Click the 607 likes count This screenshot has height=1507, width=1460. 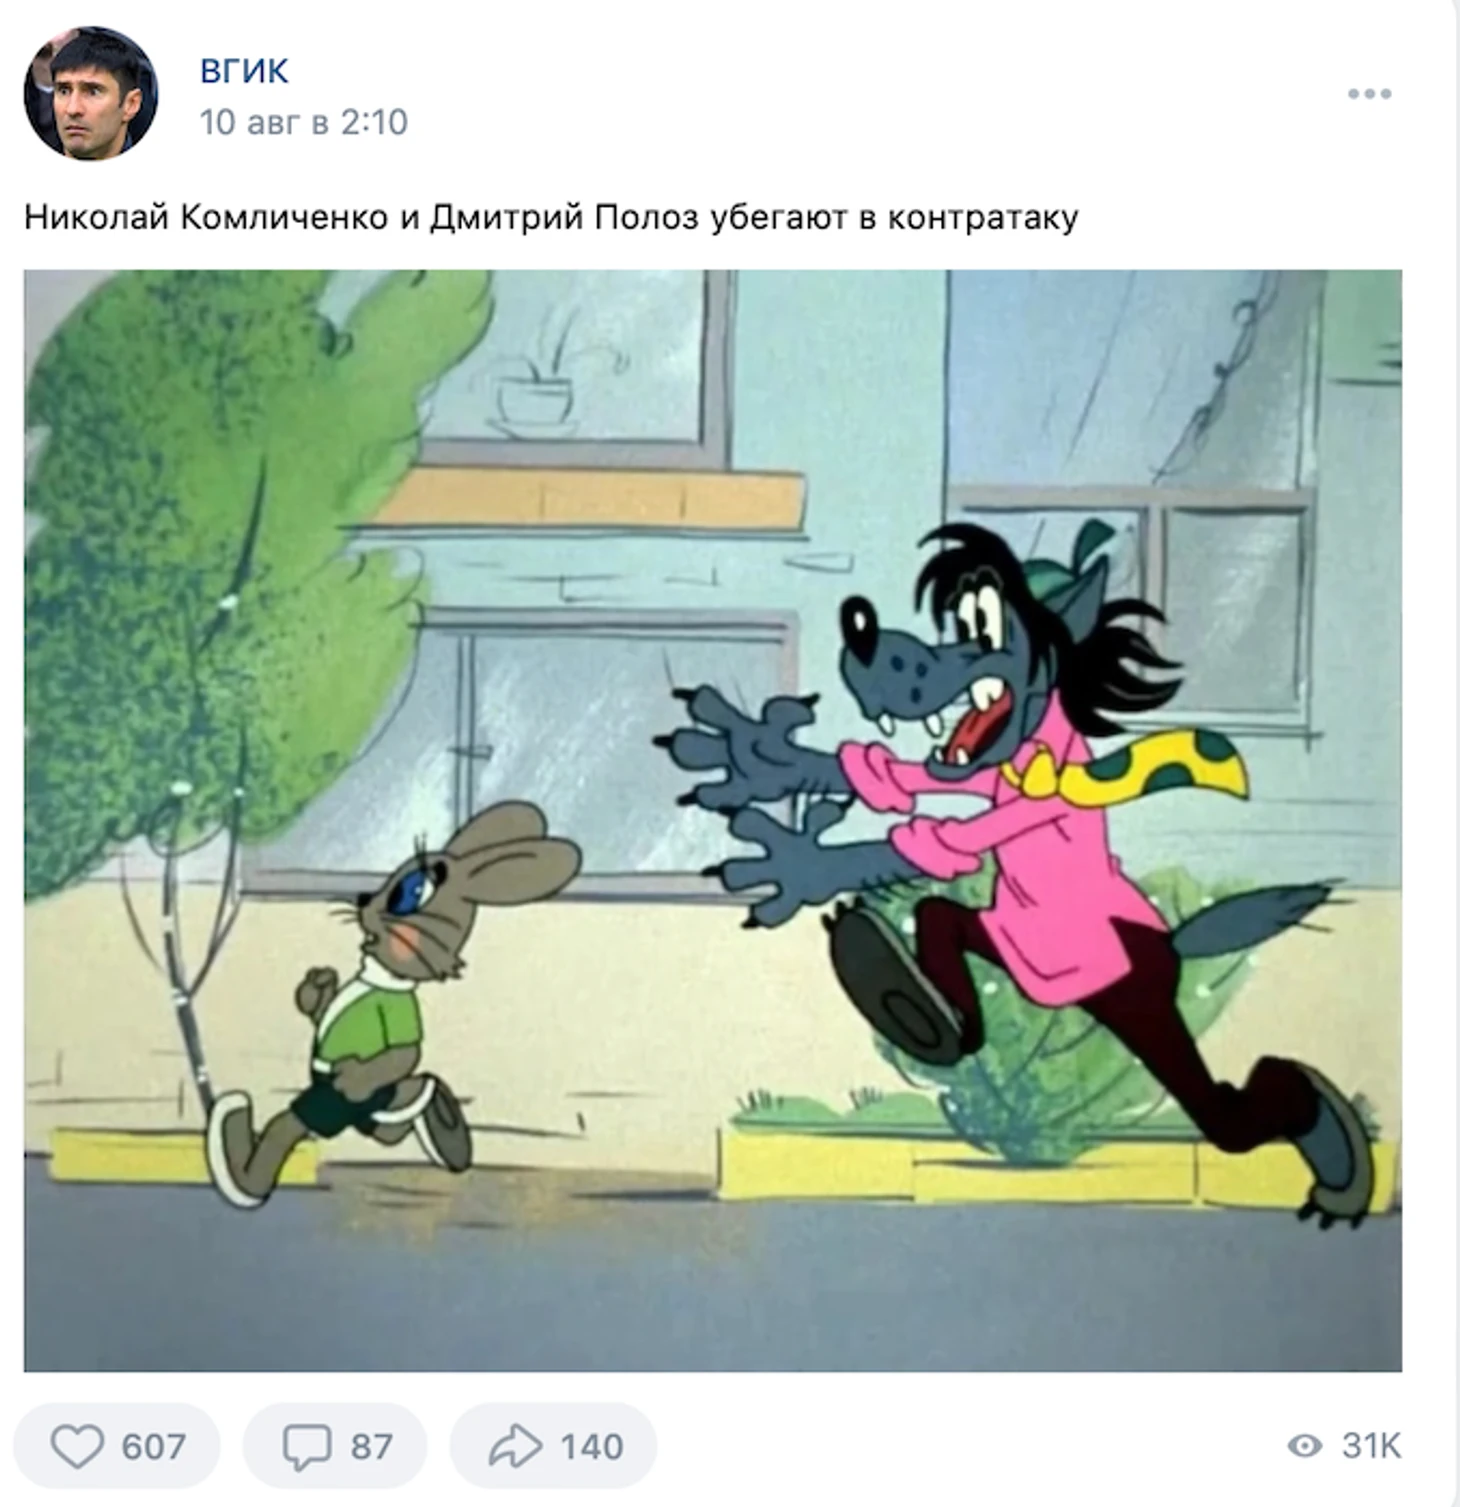[x=153, y=1446]
